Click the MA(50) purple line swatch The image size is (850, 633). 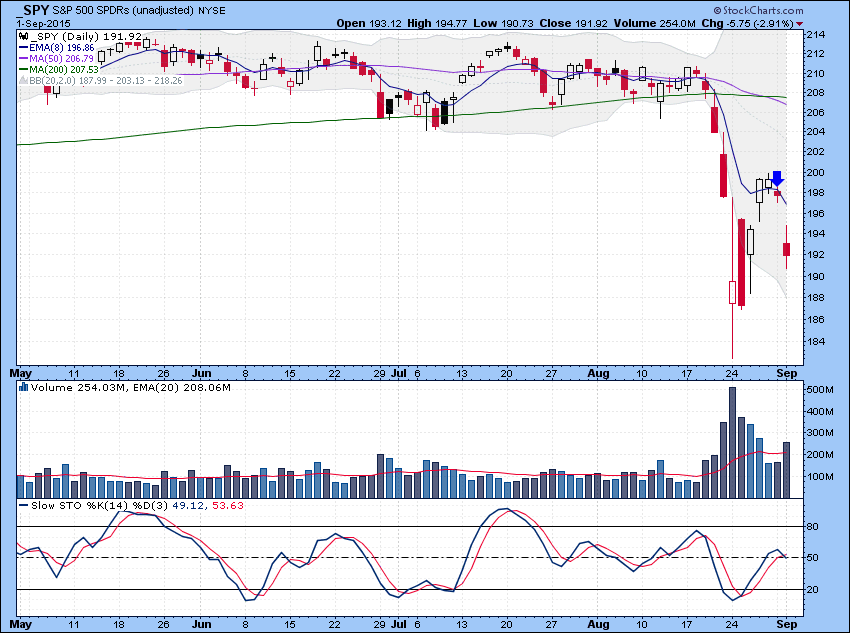23,59
